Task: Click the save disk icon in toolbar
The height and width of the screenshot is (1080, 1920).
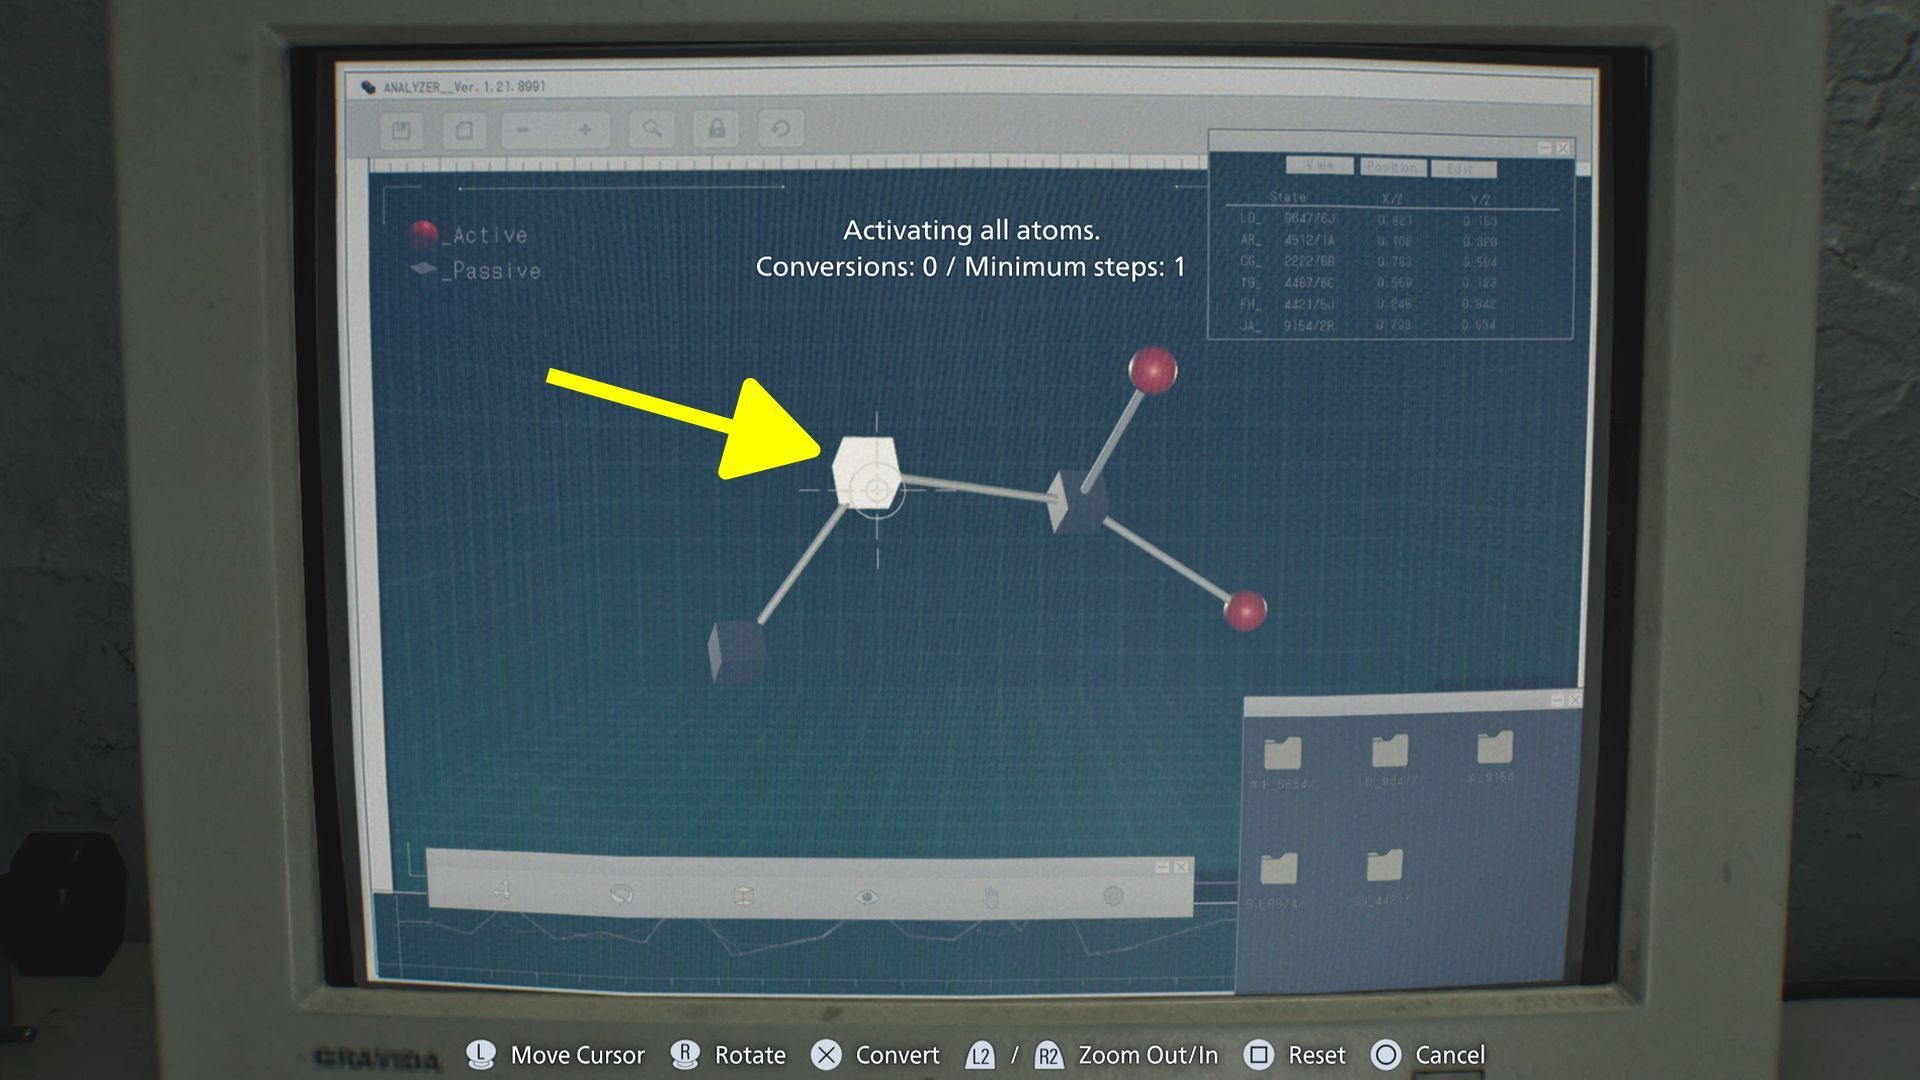Action: click(x=401, y=130)
